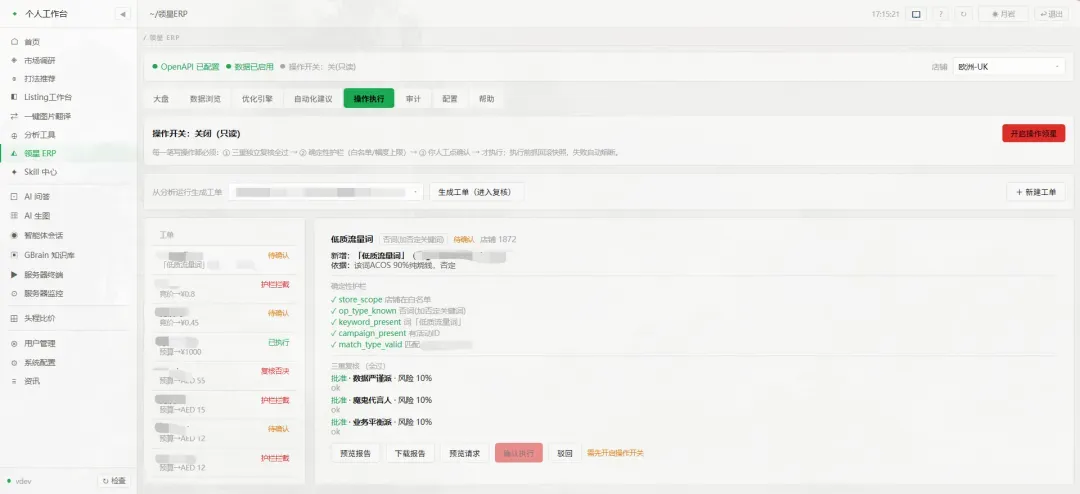Viewport: 1080px width, 494px height.
Task: Click the red 开启操作领星 button
Action: coord(1033,134)
